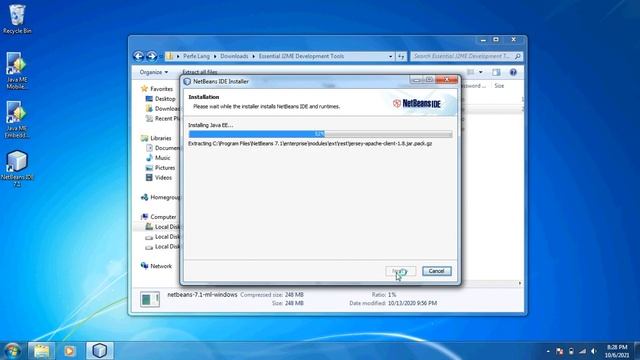This screenshot has width=640, height=360.
Task: Open the Organize menu in Explorer
Action: point(153,72)
